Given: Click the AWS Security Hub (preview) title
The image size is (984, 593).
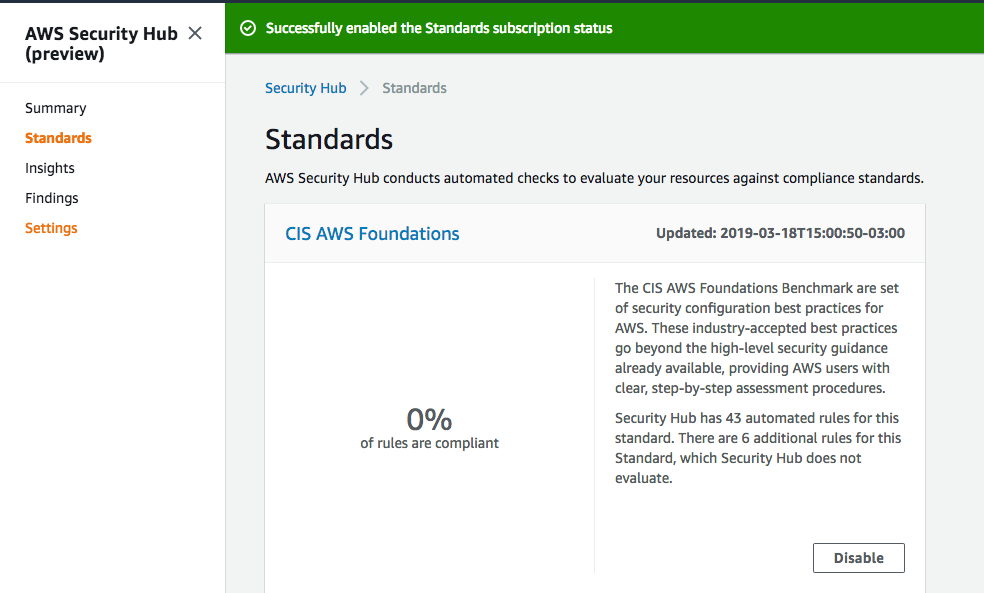Looking at the screenshot, I should (101, 43).
